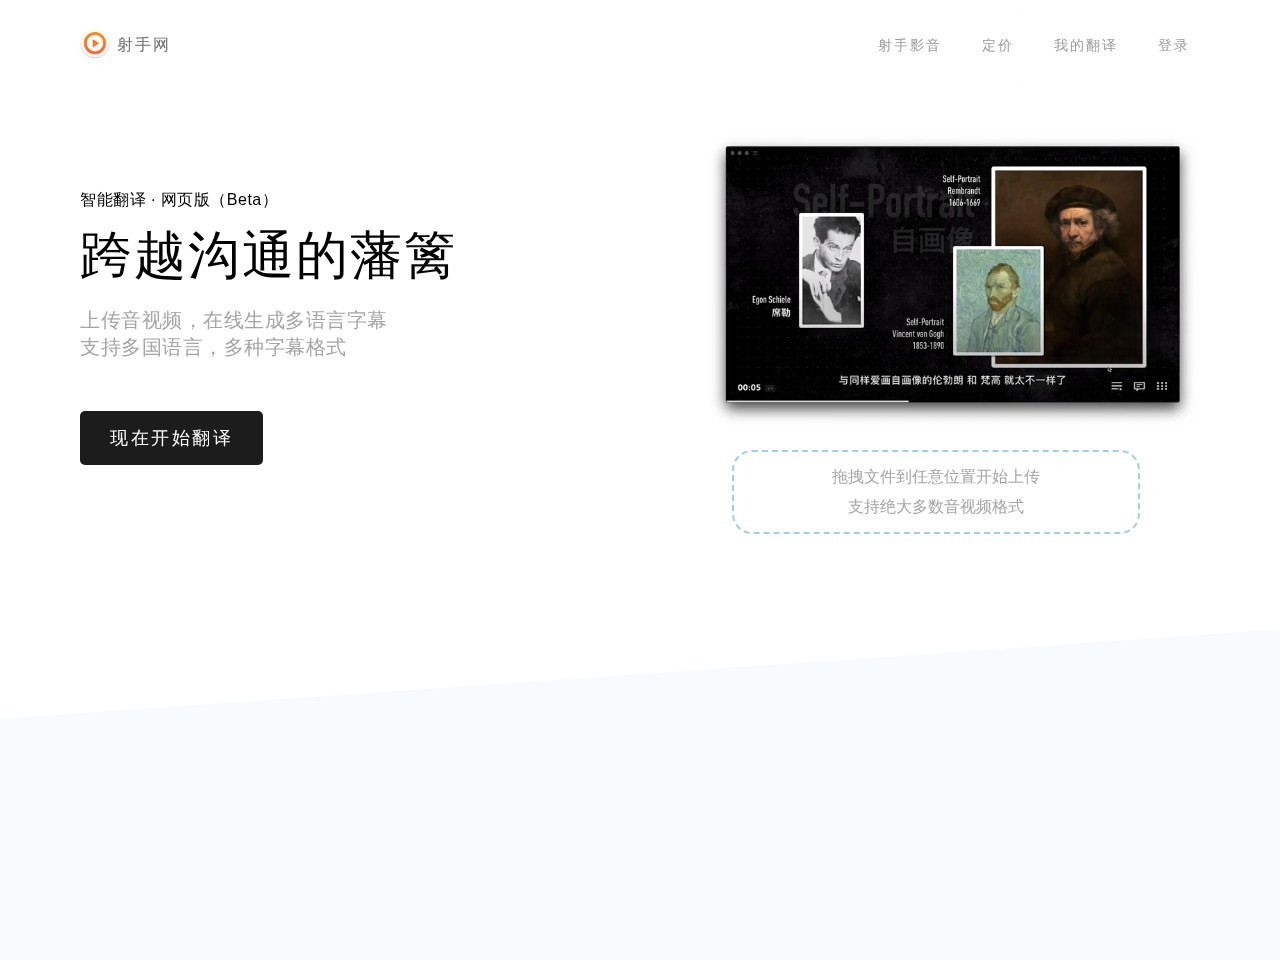Click the subtitle speech-bubble icon in player
Screen dimensions: 1280x960
(x=1139, y=386)
